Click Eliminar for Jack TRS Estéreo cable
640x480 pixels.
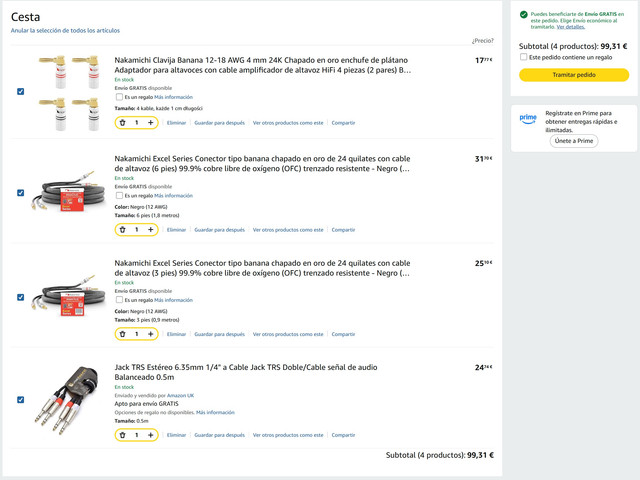tap(176, 435)
